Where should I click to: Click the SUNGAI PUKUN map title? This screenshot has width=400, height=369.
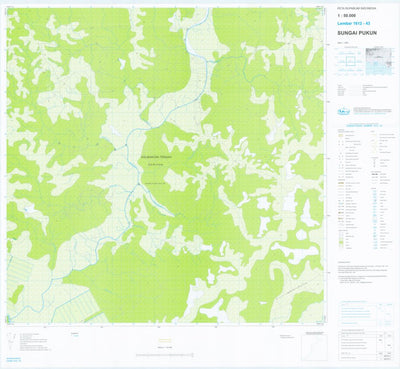point(357,33)
